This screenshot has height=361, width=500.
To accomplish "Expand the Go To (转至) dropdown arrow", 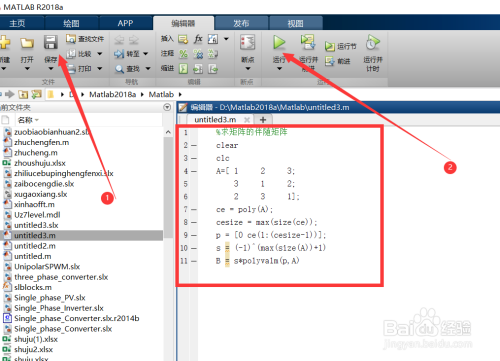I will [x=146, y=54].
